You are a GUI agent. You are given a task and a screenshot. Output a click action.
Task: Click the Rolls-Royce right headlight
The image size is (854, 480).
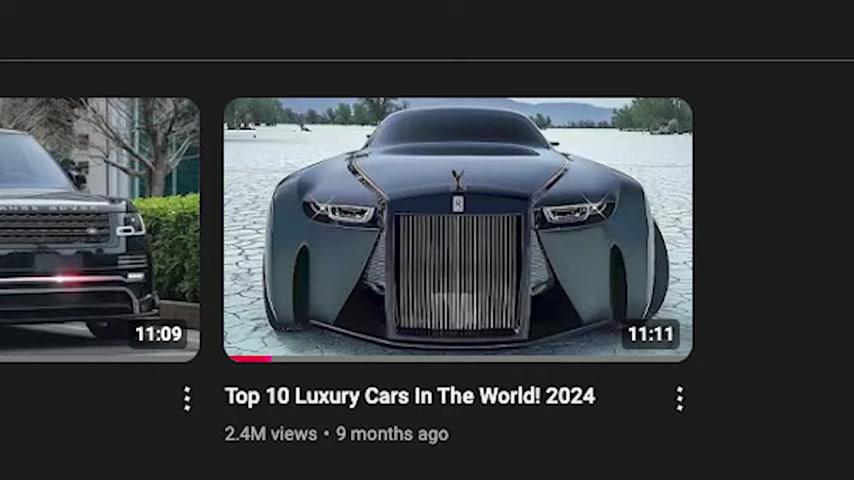(576, 210)
